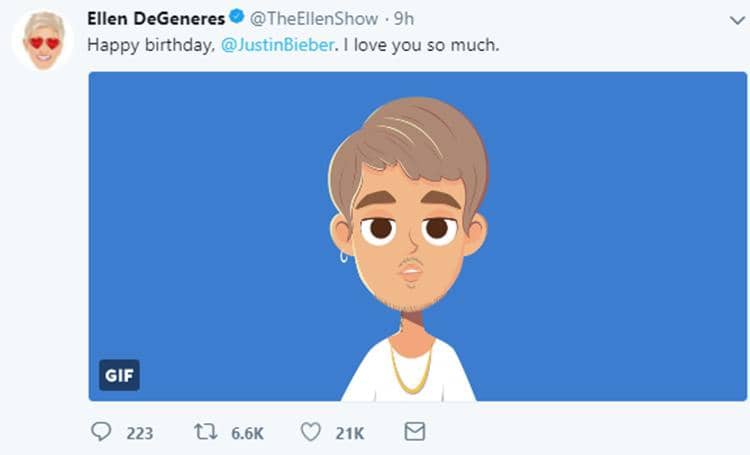Like the tweet with the heart icon
The image size is (750, 455).
click(311, 432)
